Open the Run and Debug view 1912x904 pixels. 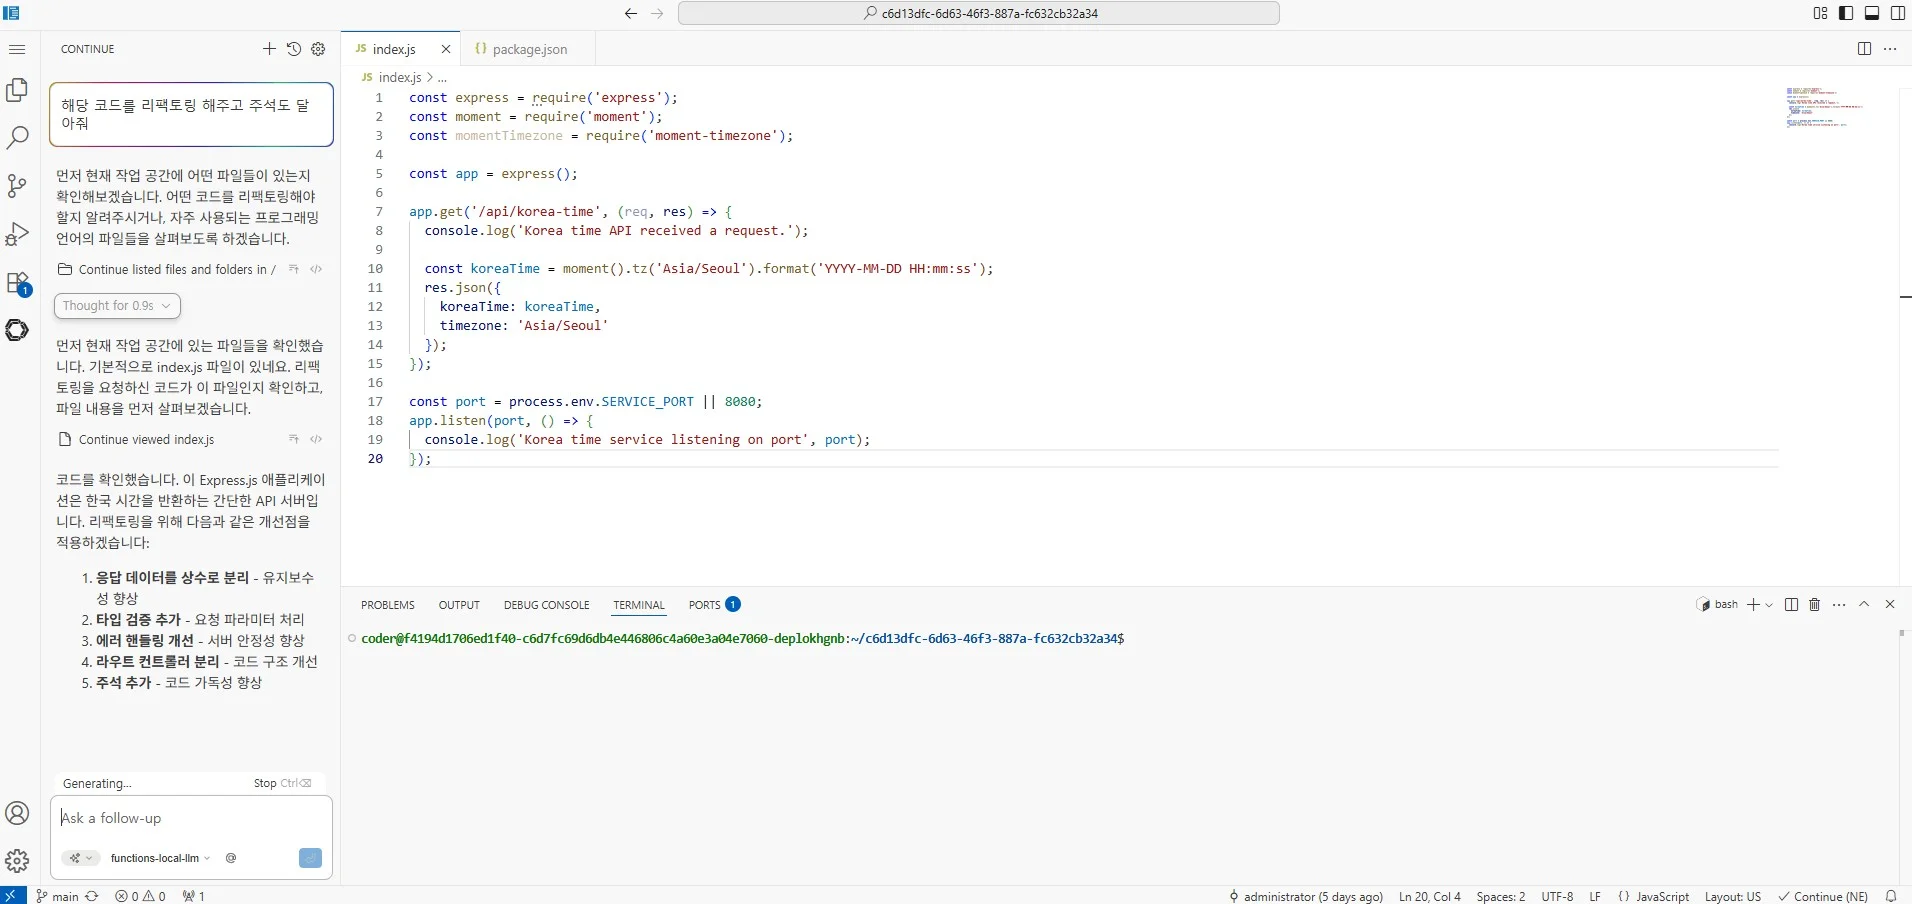(x=17, y=234)
